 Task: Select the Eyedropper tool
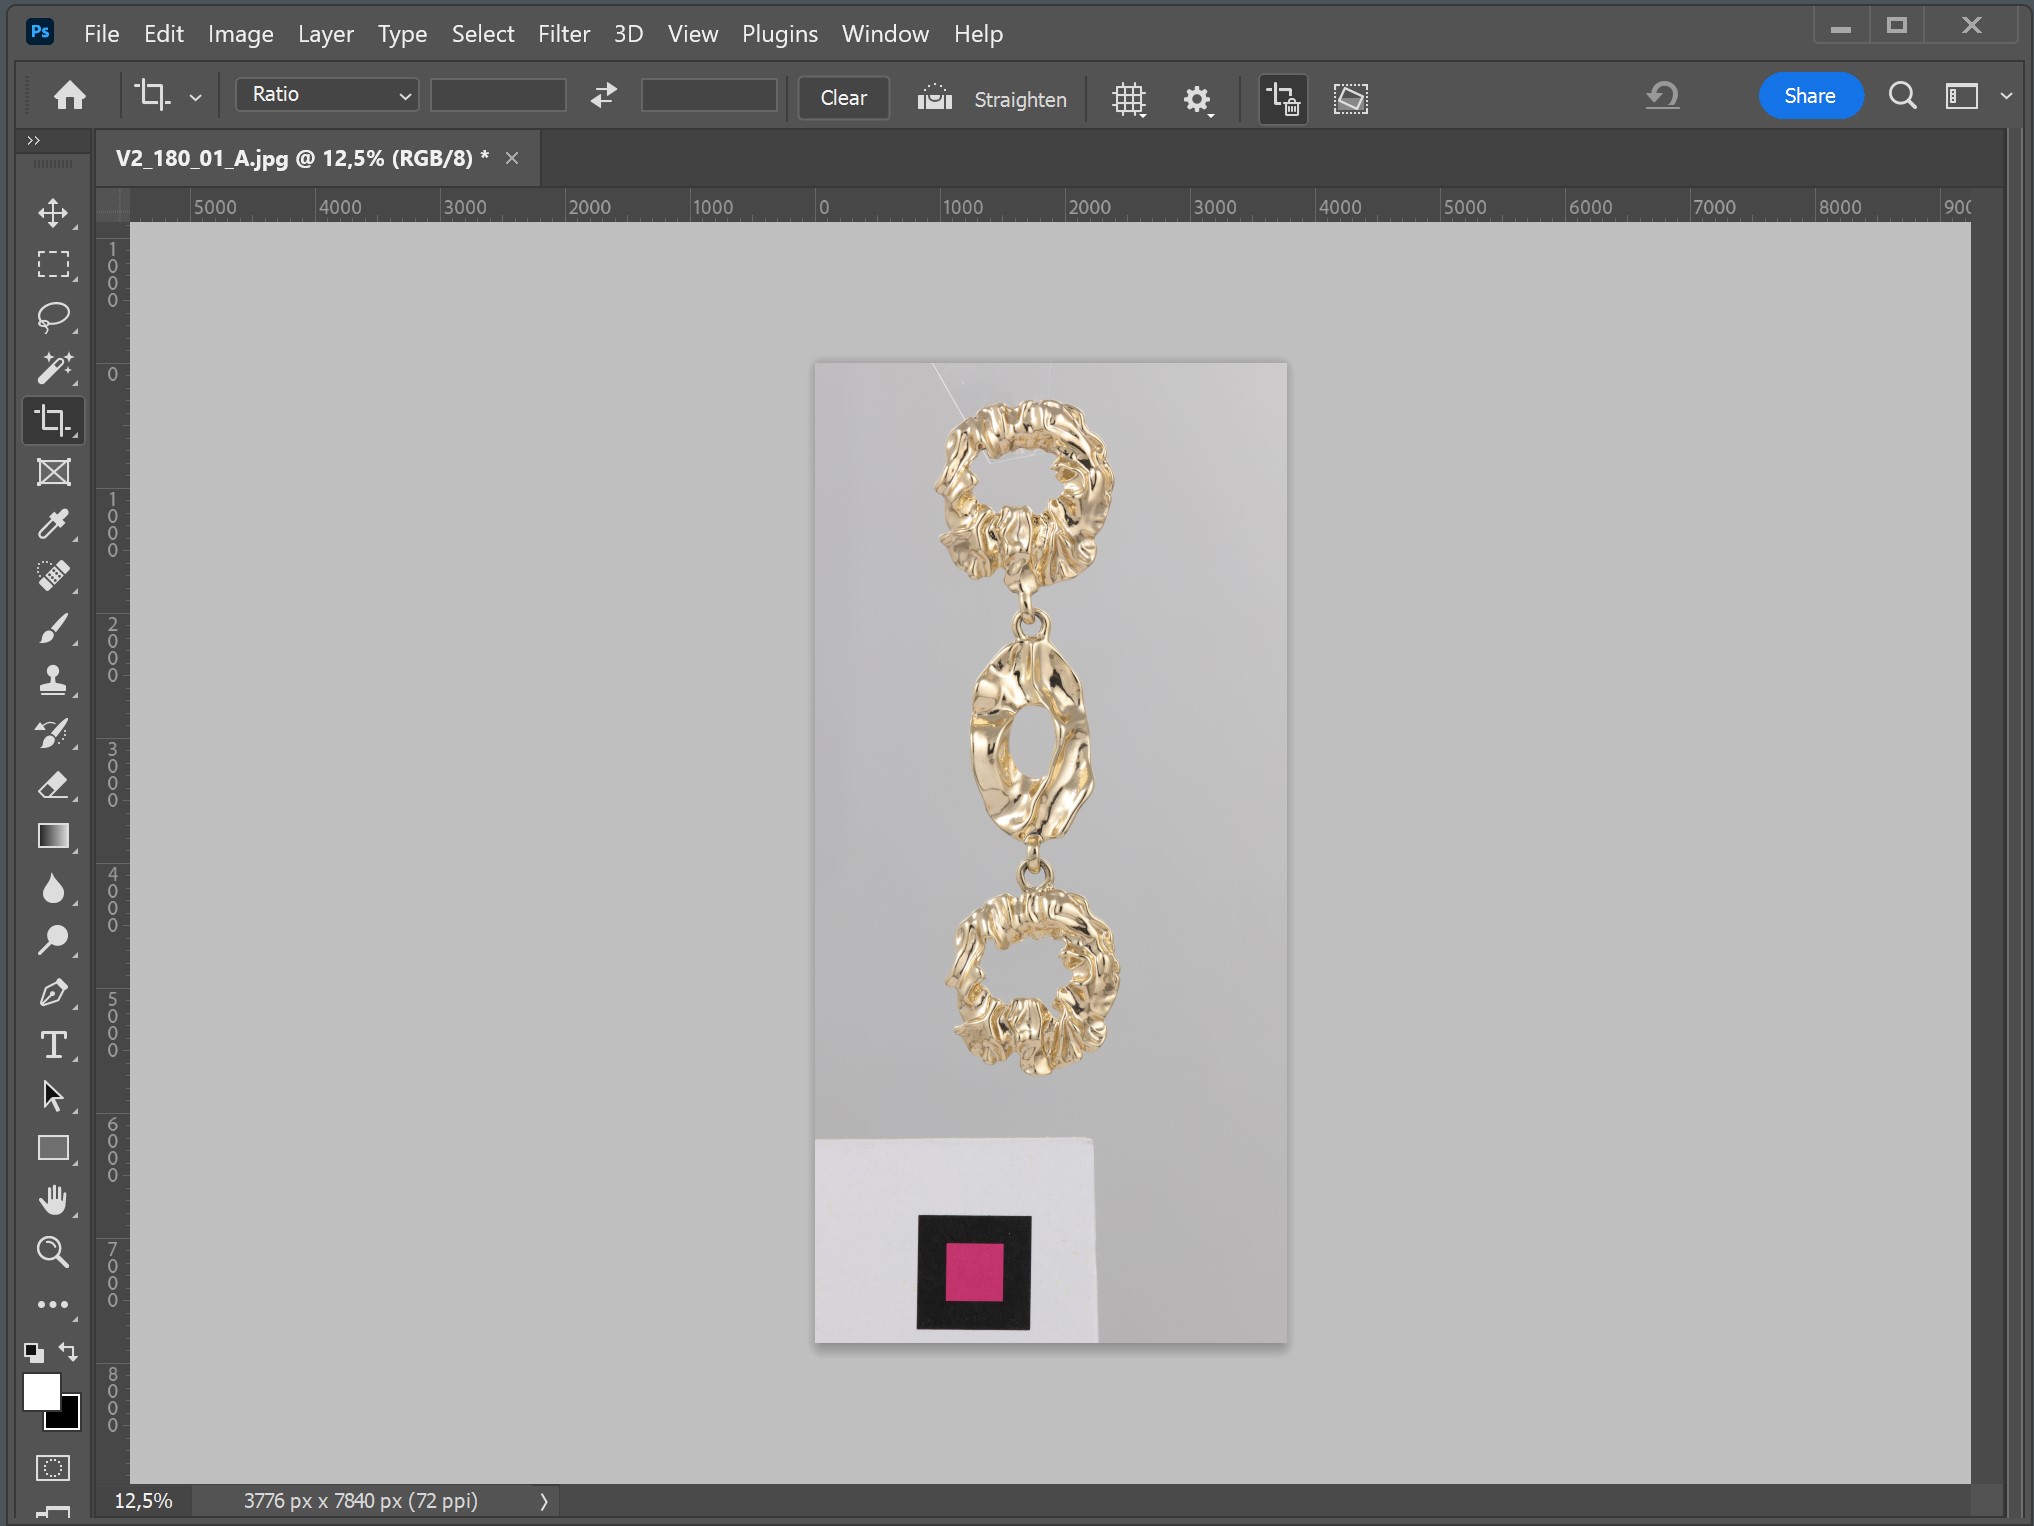(x=53, y=524)
